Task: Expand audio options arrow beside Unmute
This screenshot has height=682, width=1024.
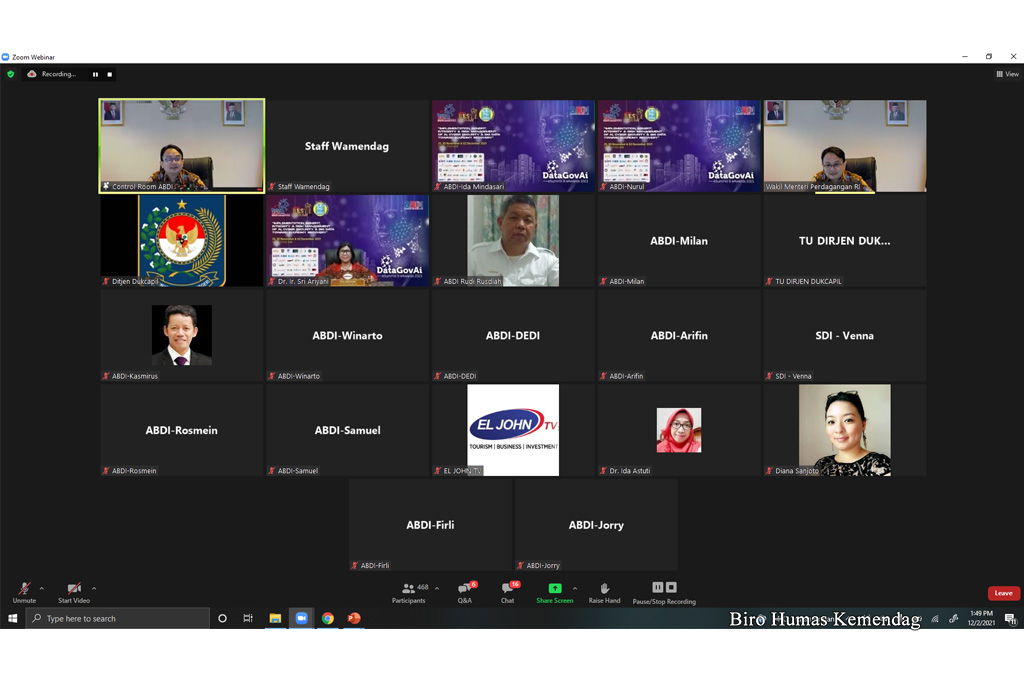Action: pyautogui.click(x=41, y=588)
